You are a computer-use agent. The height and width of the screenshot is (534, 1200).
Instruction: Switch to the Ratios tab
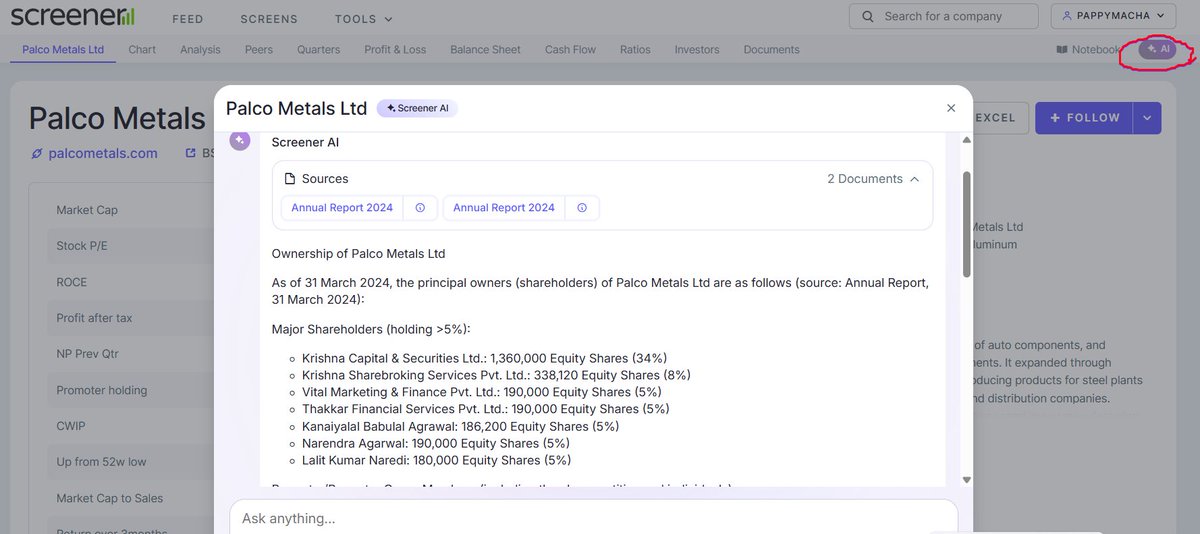tap(635, 49)
